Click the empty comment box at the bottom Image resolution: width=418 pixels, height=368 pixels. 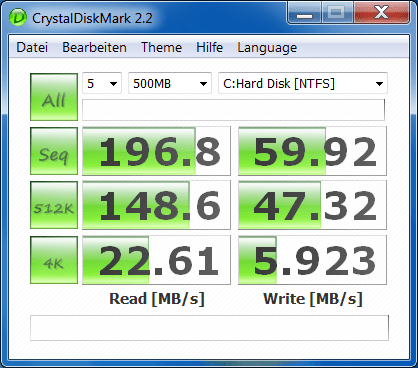pyautogui.click(x=209, y=328)
